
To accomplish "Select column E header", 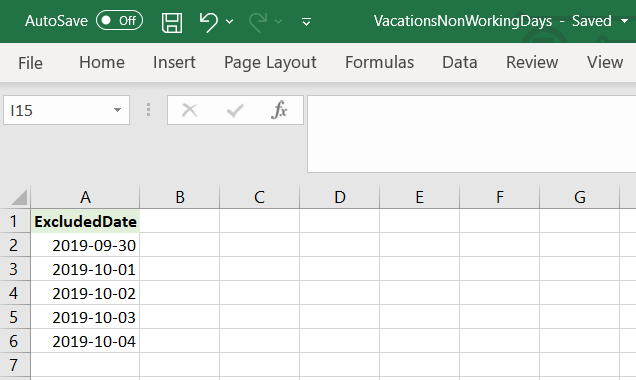I will pos(420,197).
